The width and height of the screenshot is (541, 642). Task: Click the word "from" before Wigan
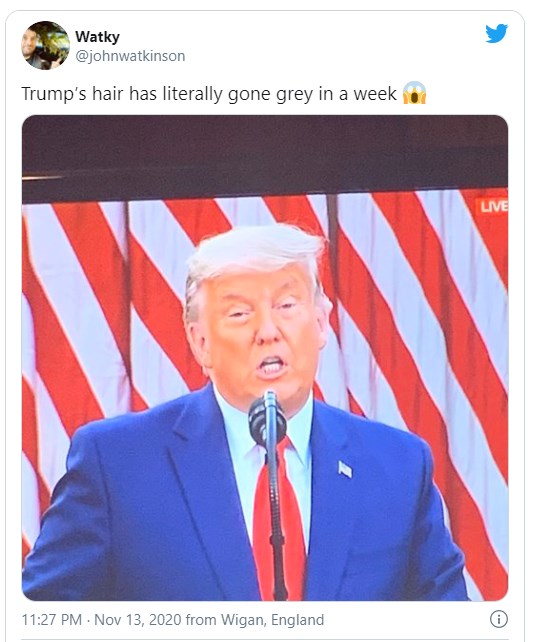coord(201,619)
